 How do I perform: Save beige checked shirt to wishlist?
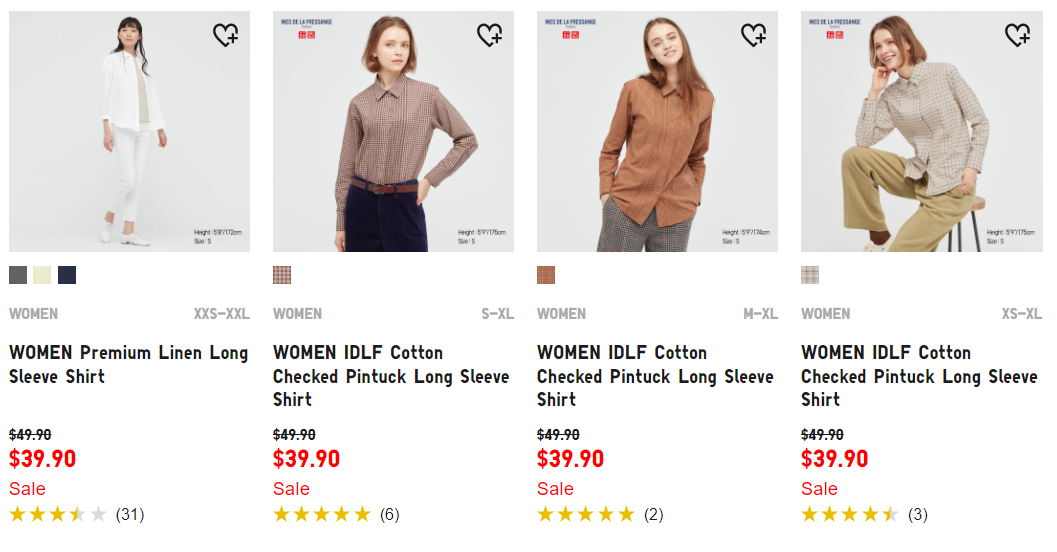(x=1017, y=34)
